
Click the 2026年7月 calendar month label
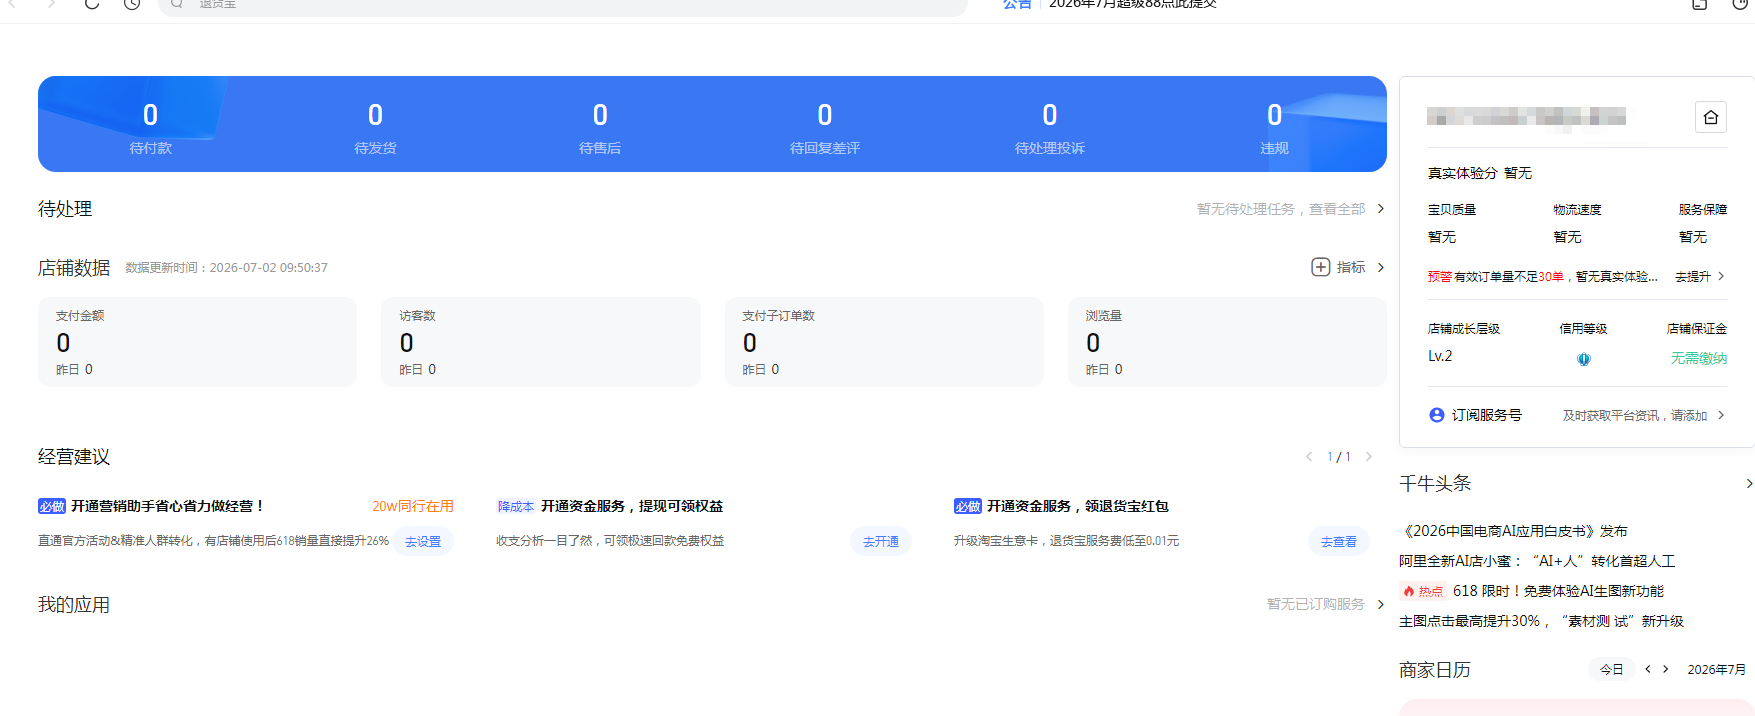point(1717,669)
